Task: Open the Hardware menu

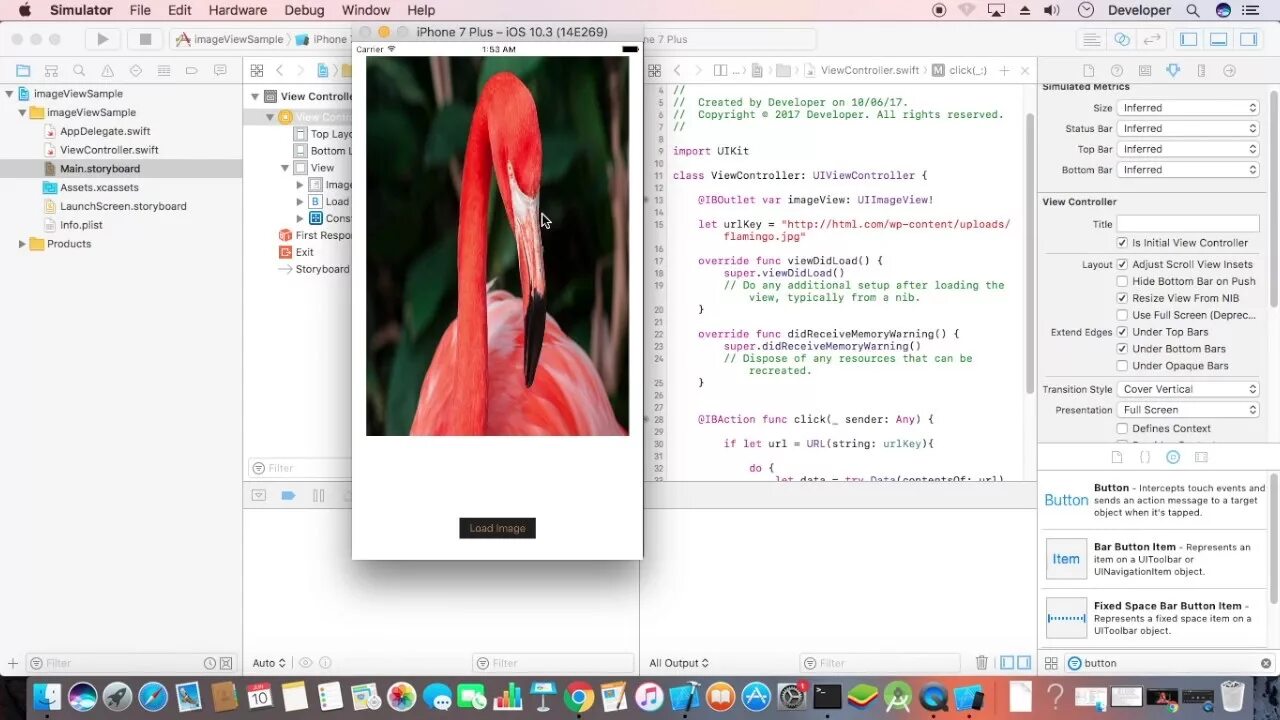Action: point(238,10)
